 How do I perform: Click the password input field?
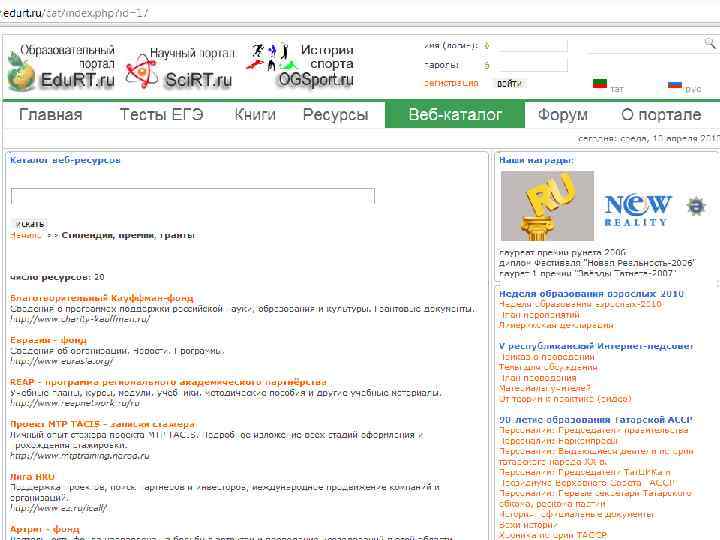pyautogui.click(x=532, y=65)
